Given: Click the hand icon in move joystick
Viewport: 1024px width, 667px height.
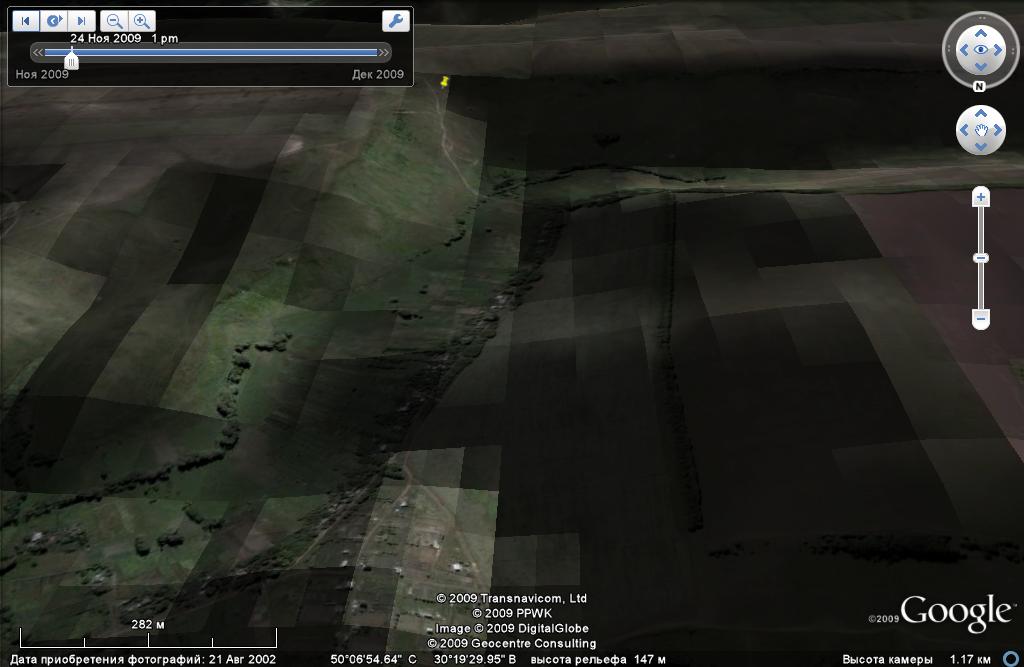Looking at the screenshot, I should coord(980,130).
